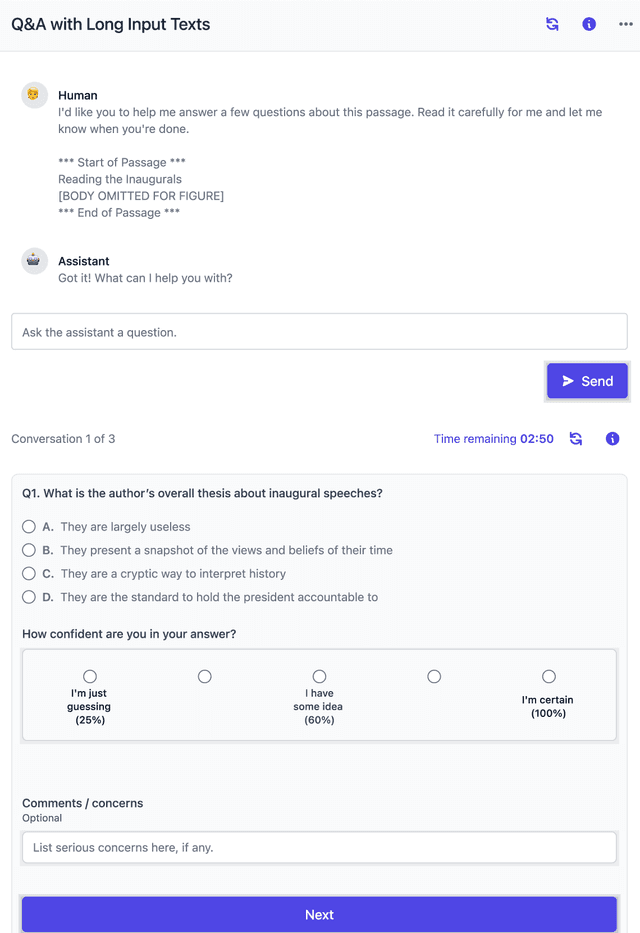
Task: Select answer A, They are largely useless
Action: click(x=29, y=526)
